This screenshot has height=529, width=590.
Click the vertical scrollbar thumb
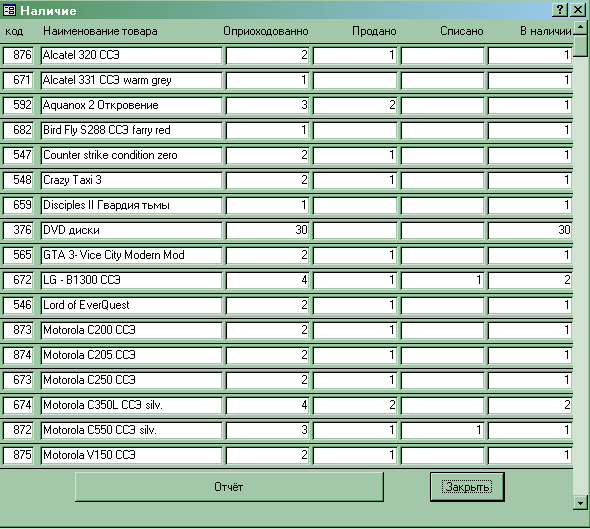580,46
